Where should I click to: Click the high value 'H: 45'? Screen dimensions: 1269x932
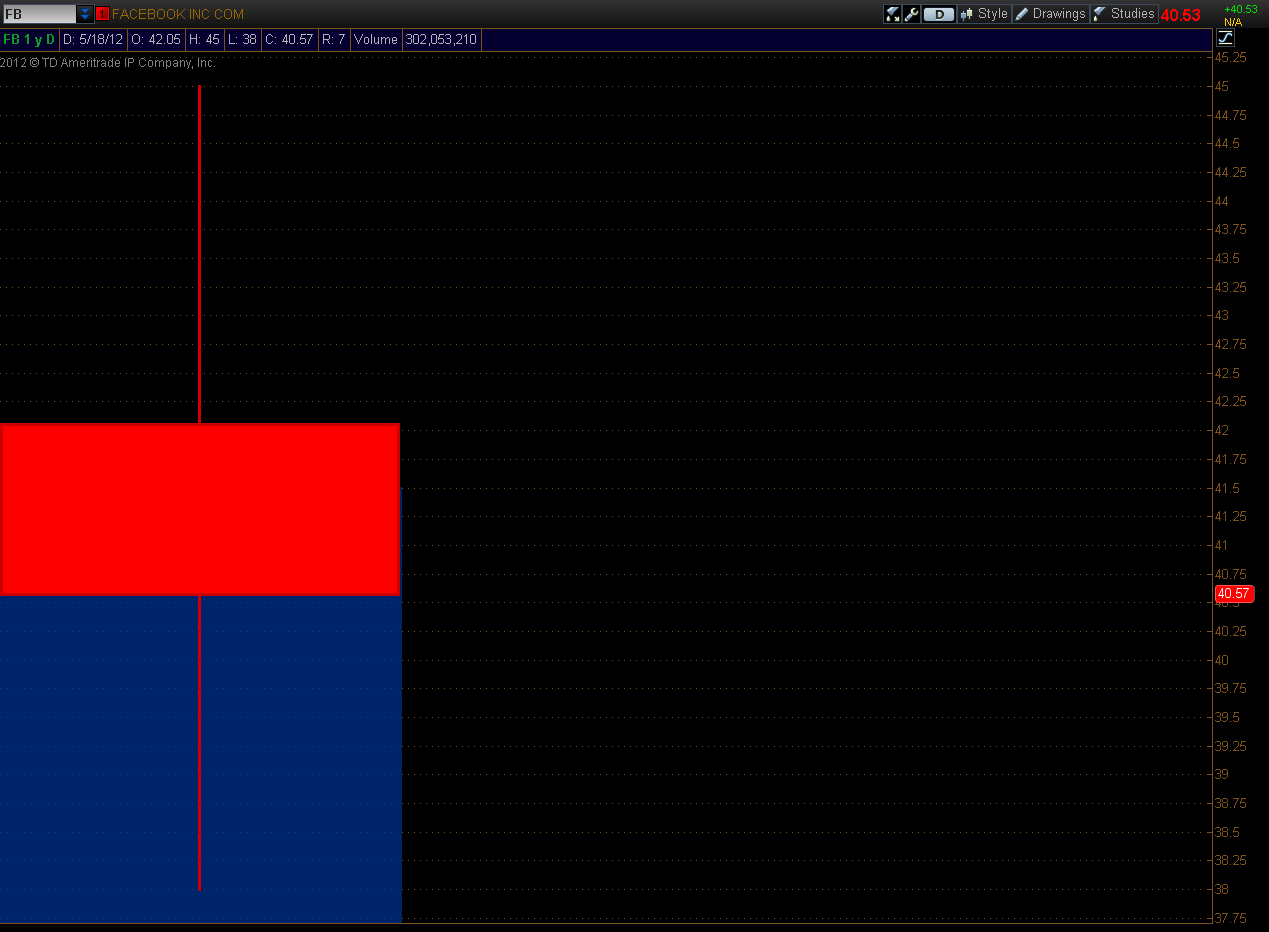click(x=204, y=40)
